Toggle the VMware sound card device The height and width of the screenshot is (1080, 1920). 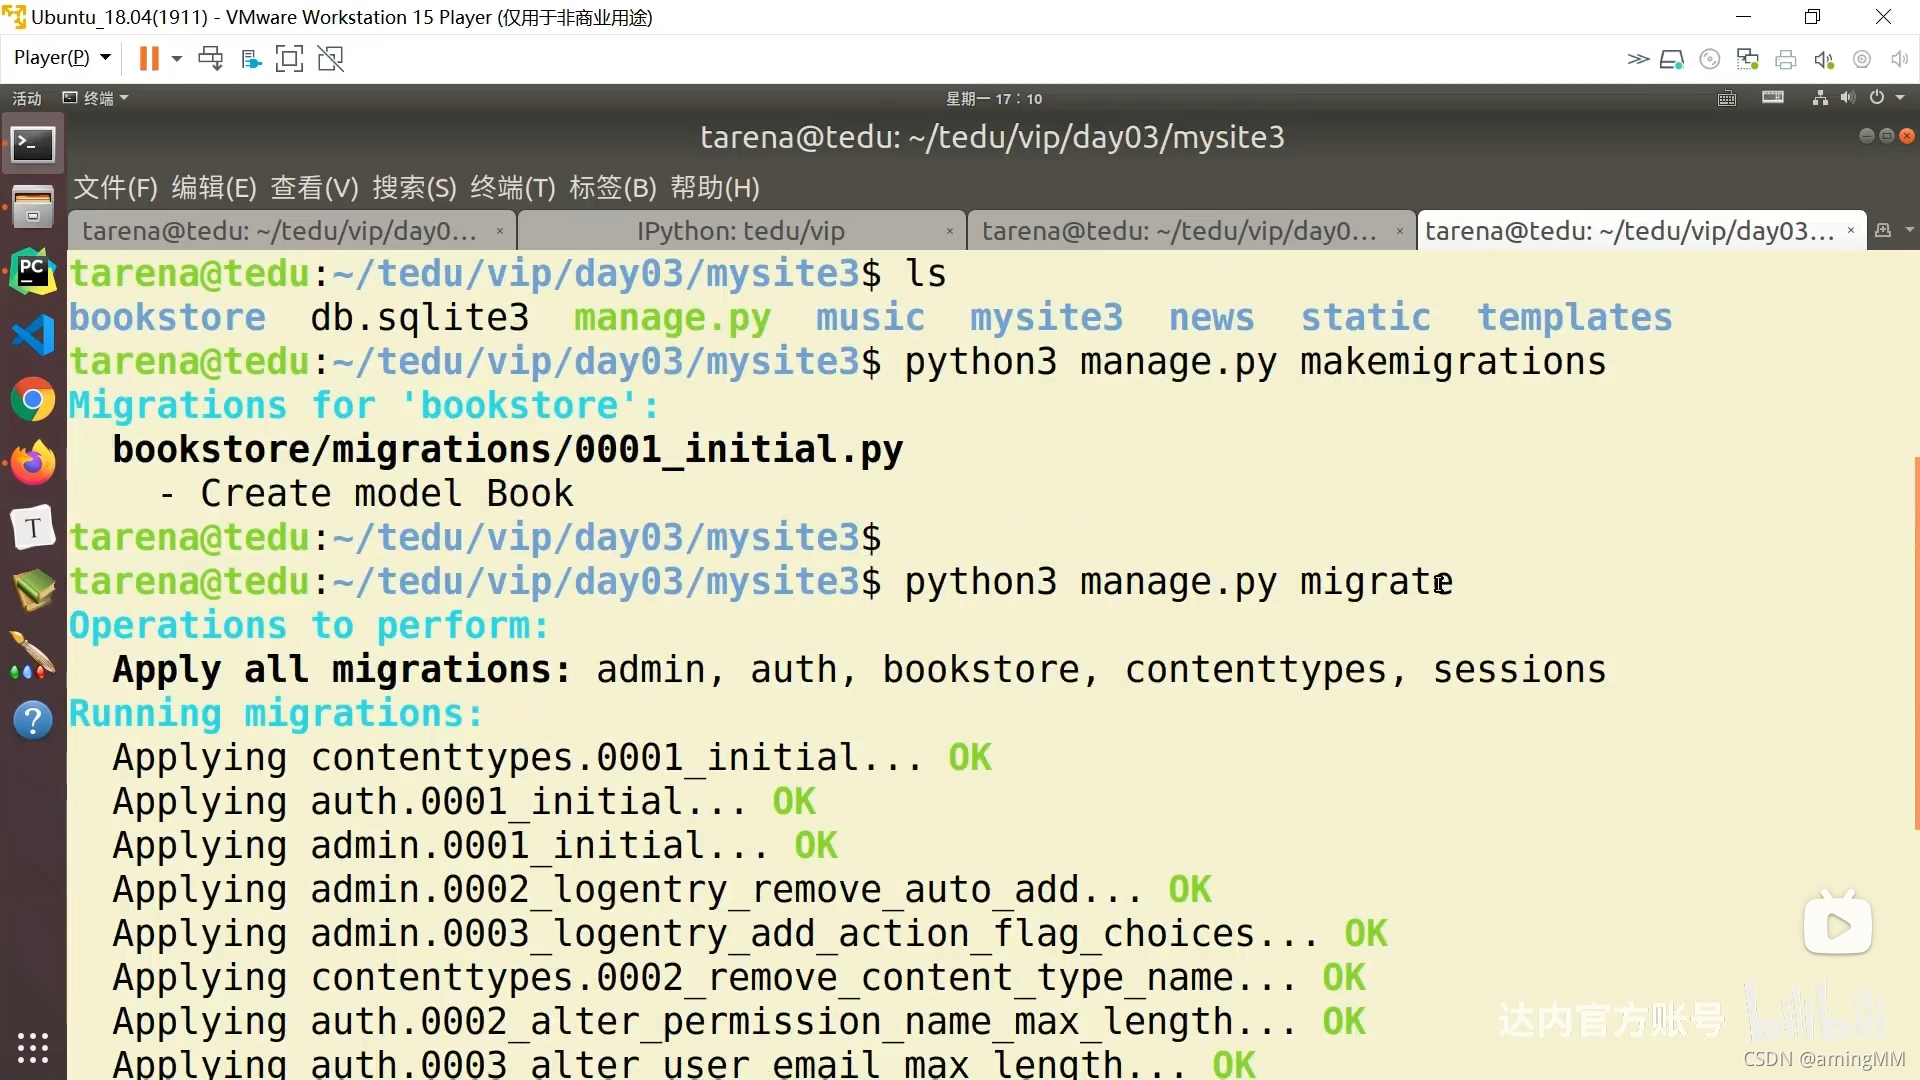[x=1823, y=59]
